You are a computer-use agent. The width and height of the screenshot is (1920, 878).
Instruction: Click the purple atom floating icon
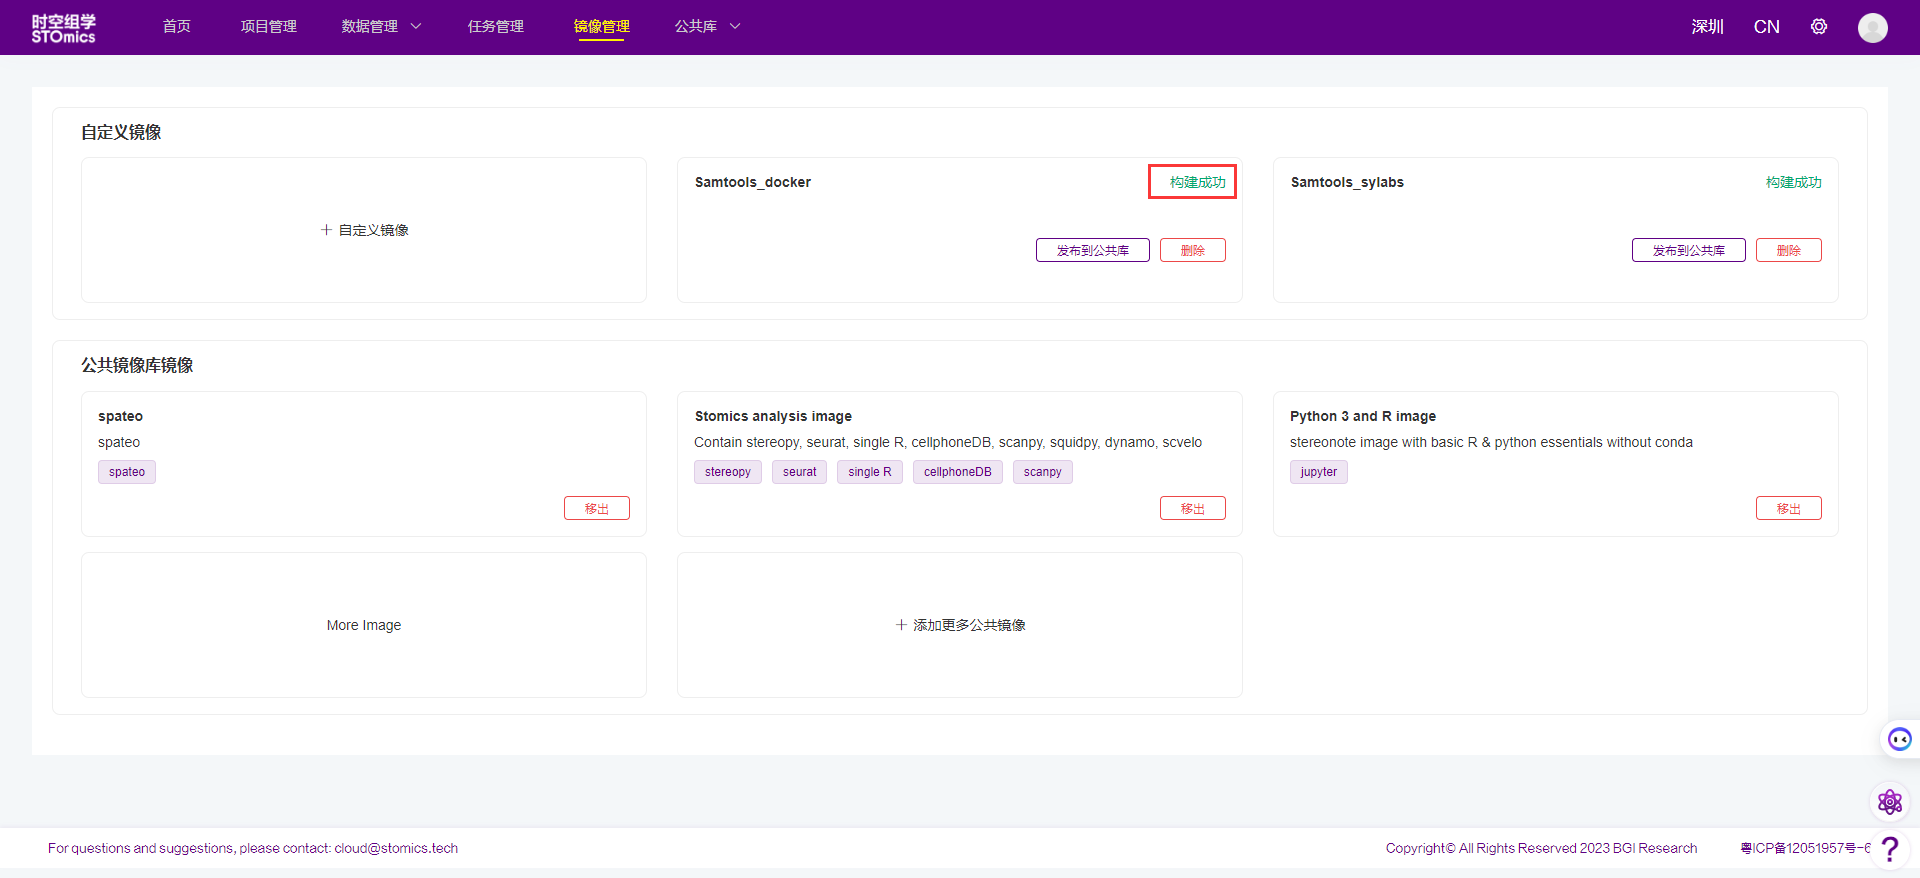1889,802
